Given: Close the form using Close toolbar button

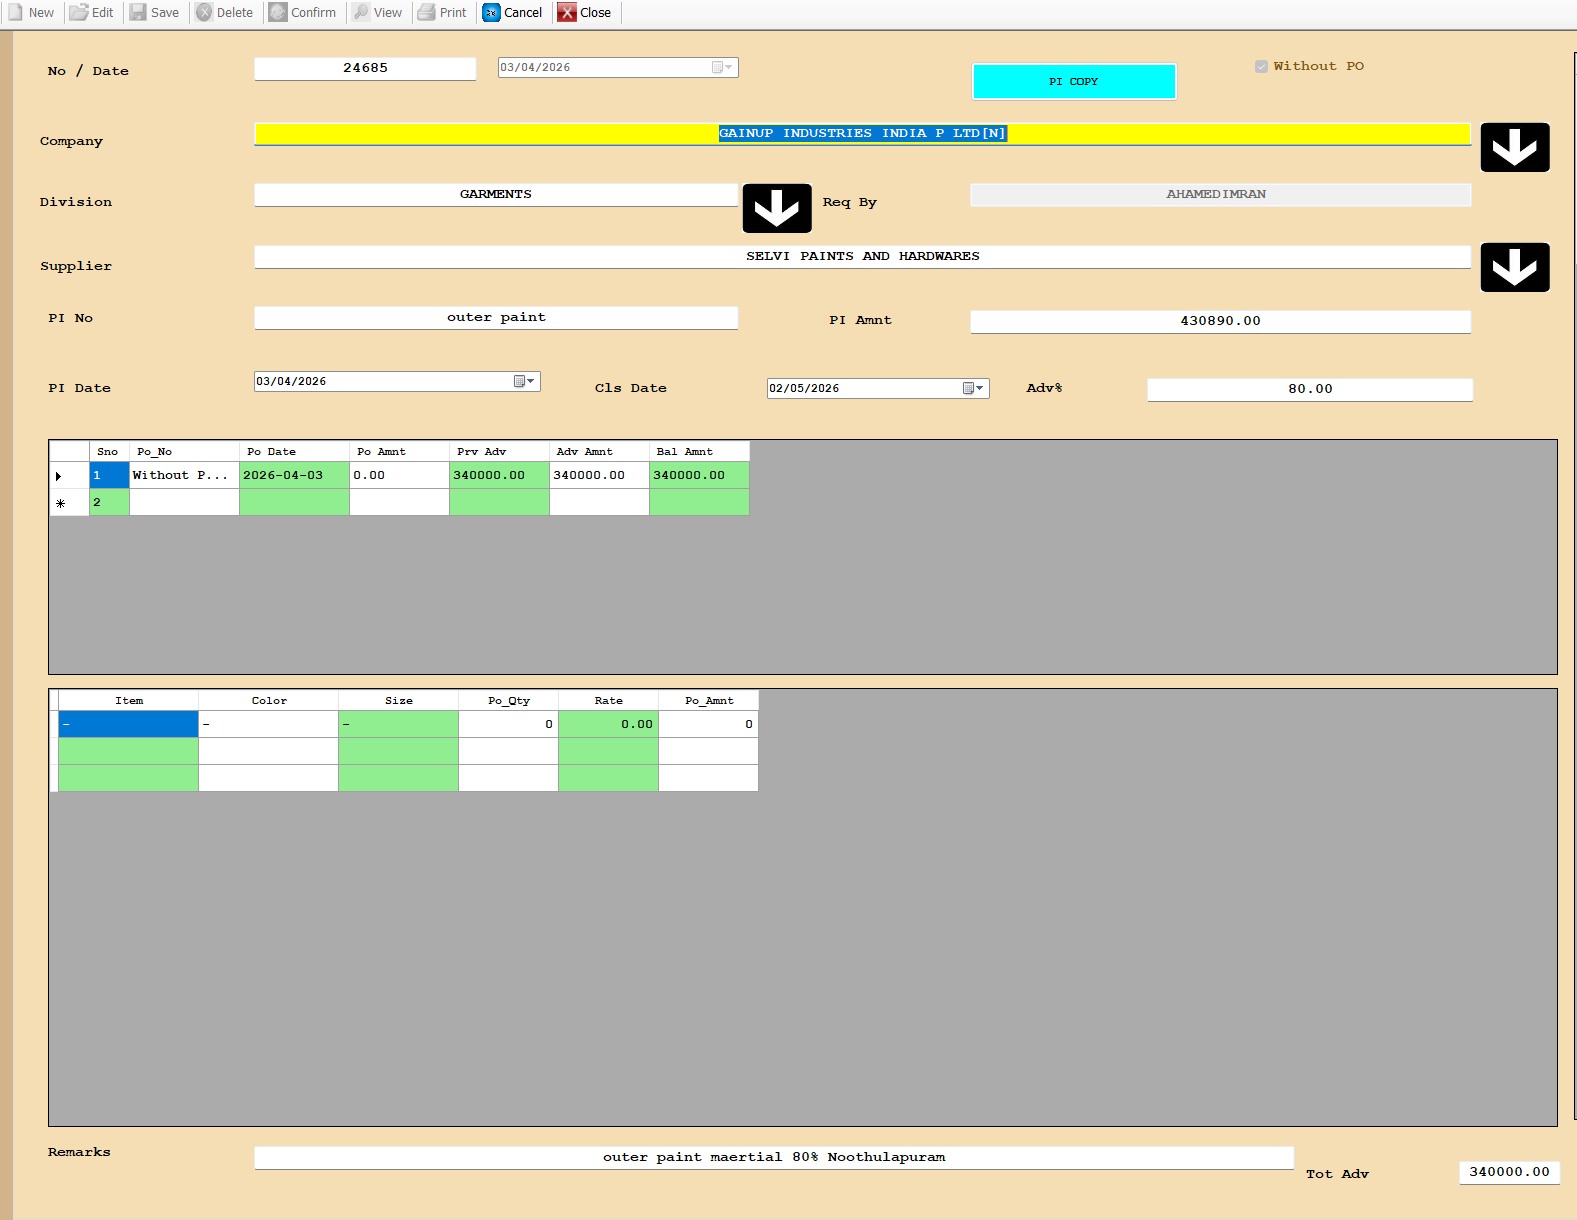Looking at the screenshot, I should point(567,12).
